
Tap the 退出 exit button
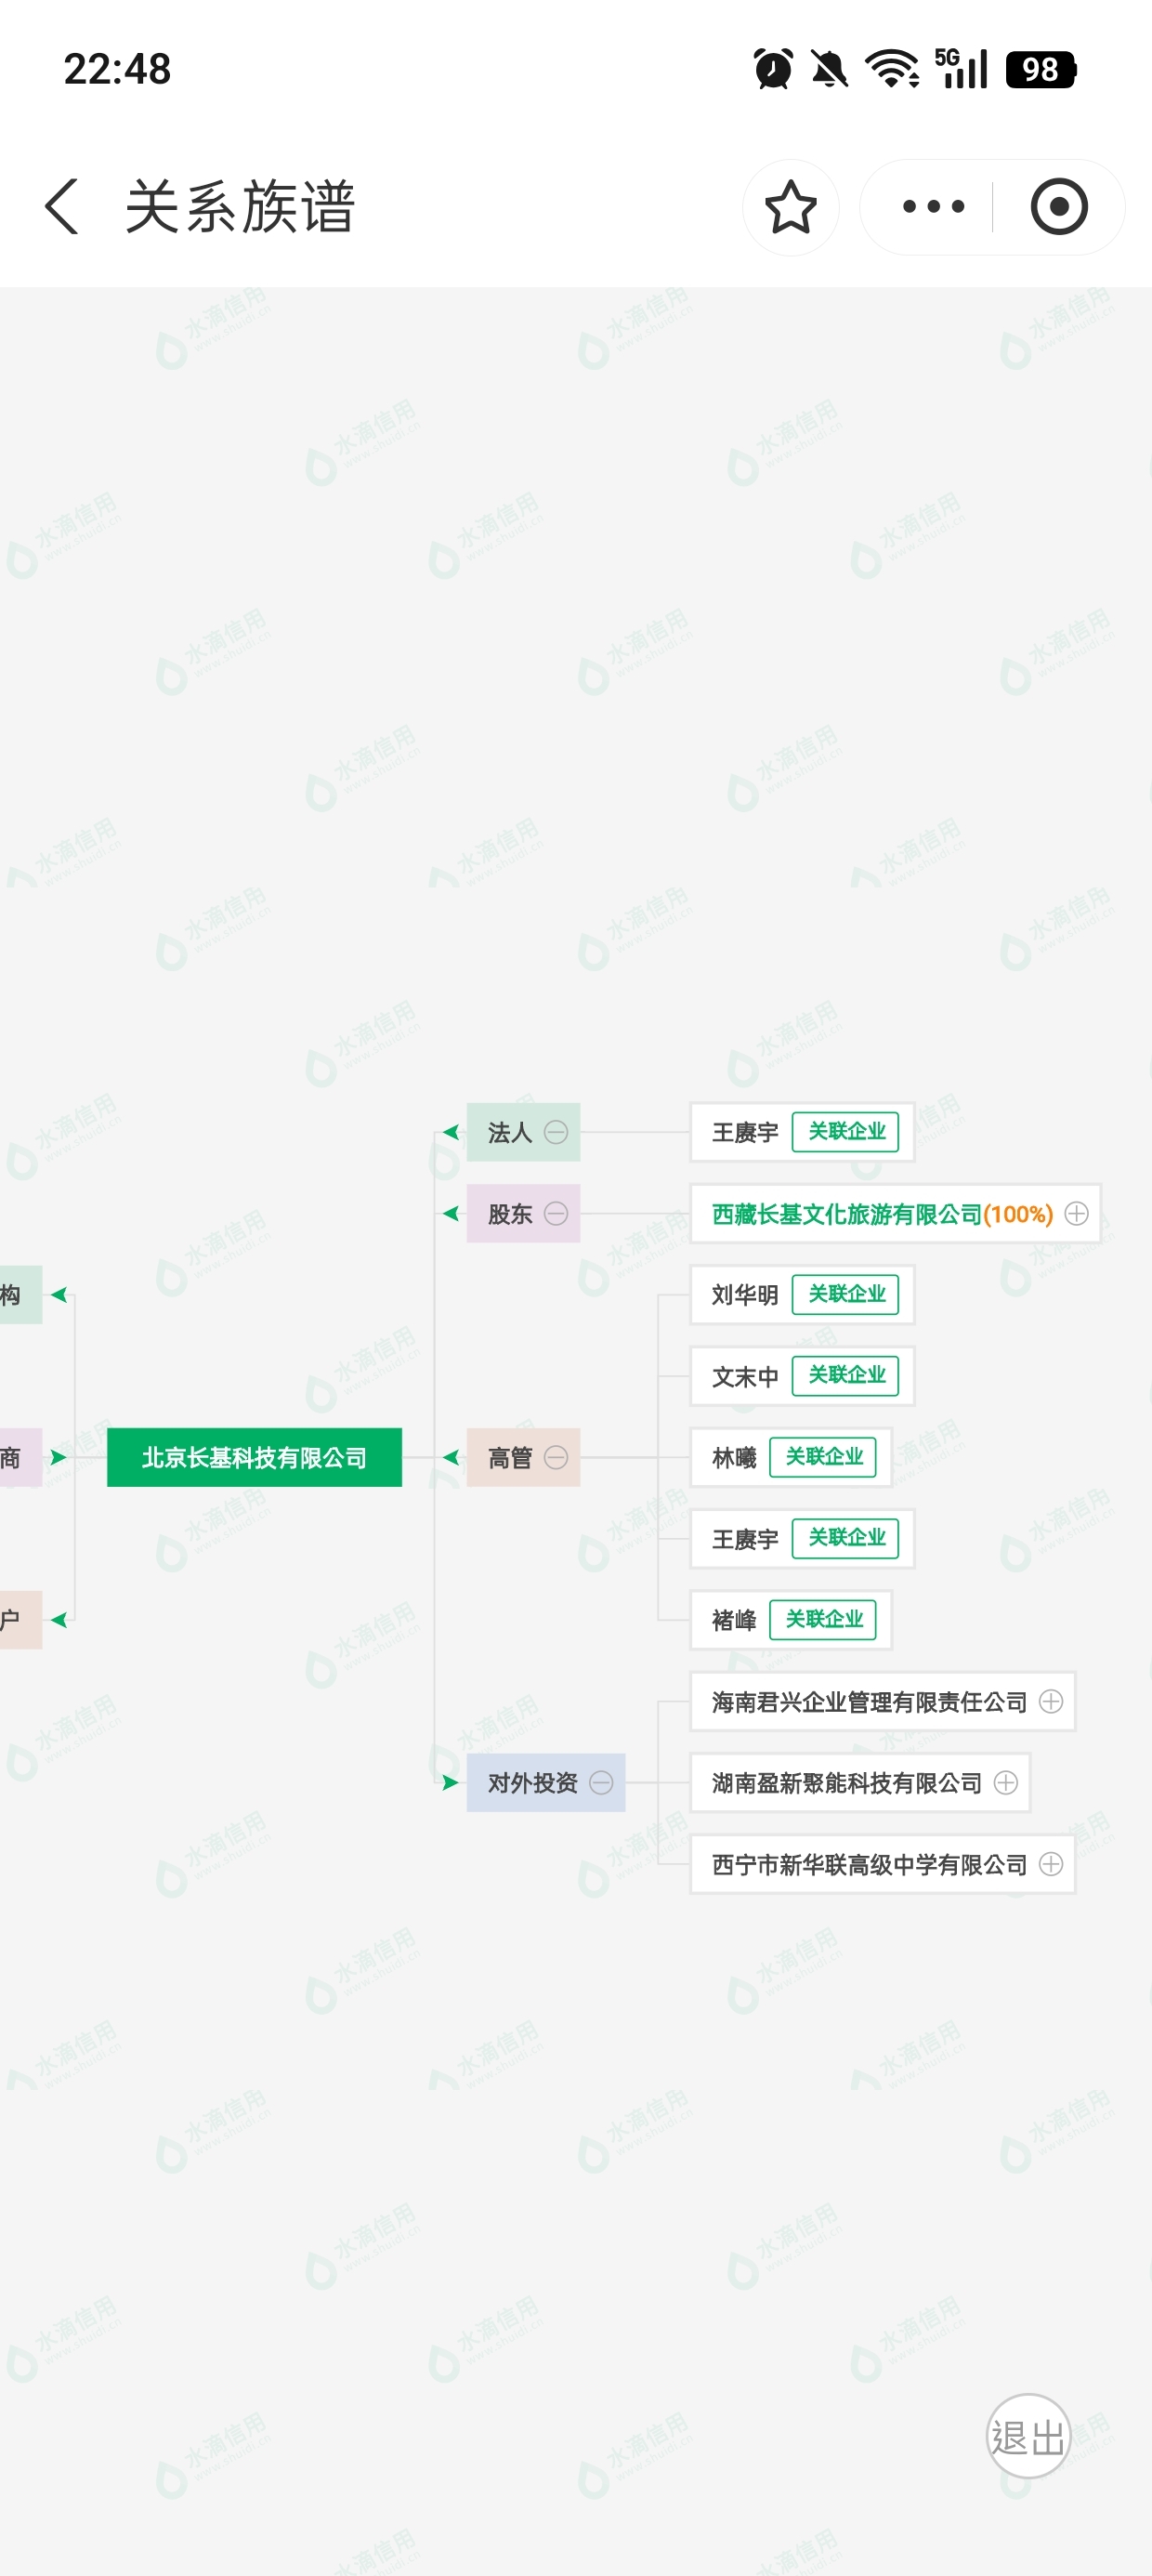(1028, 2436)
